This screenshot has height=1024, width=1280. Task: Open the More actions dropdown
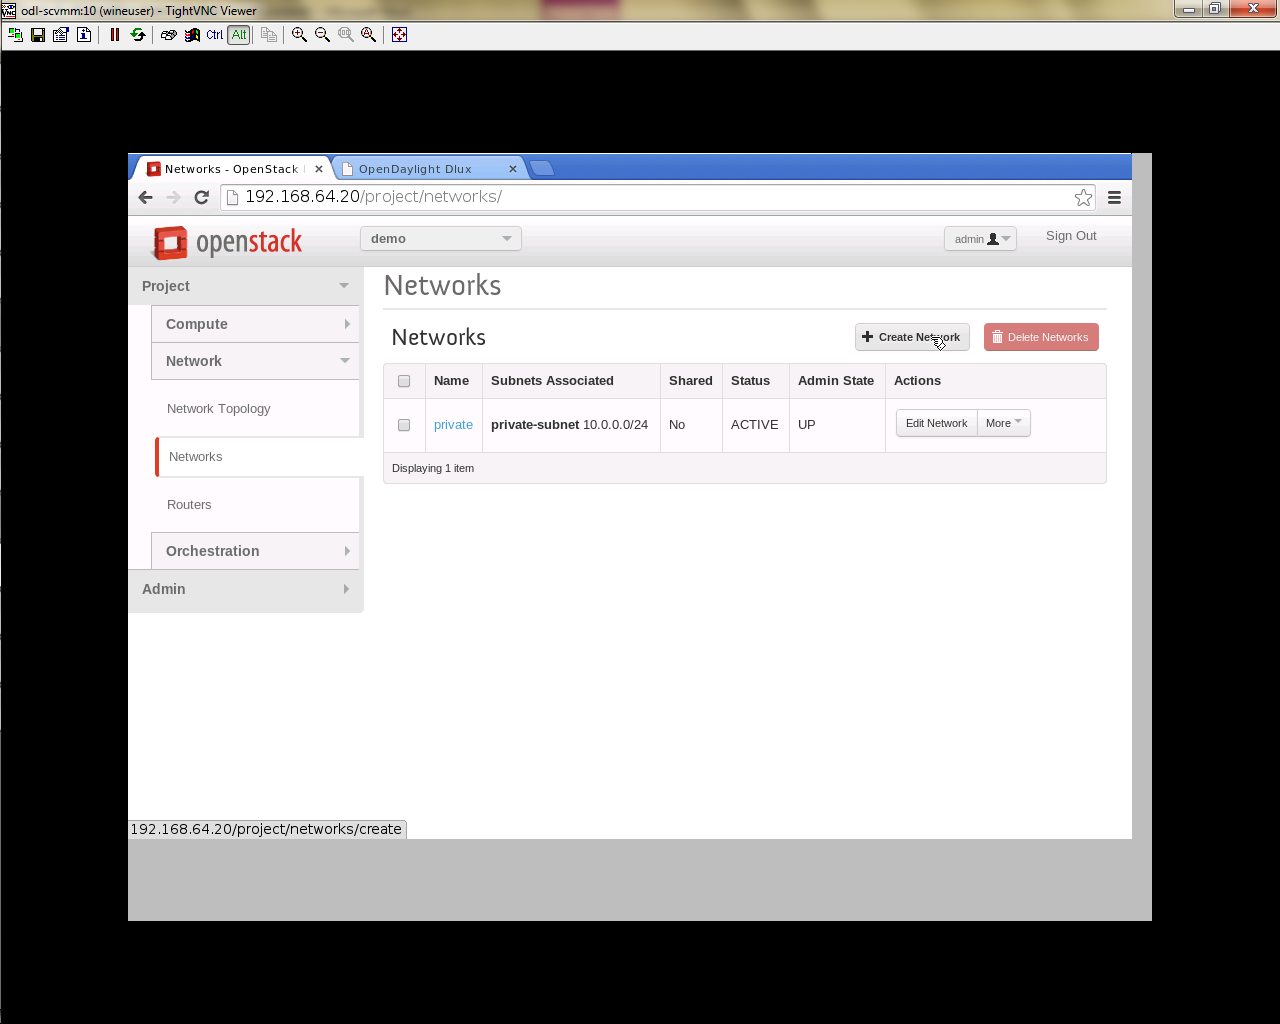[x=1004, y=423]
